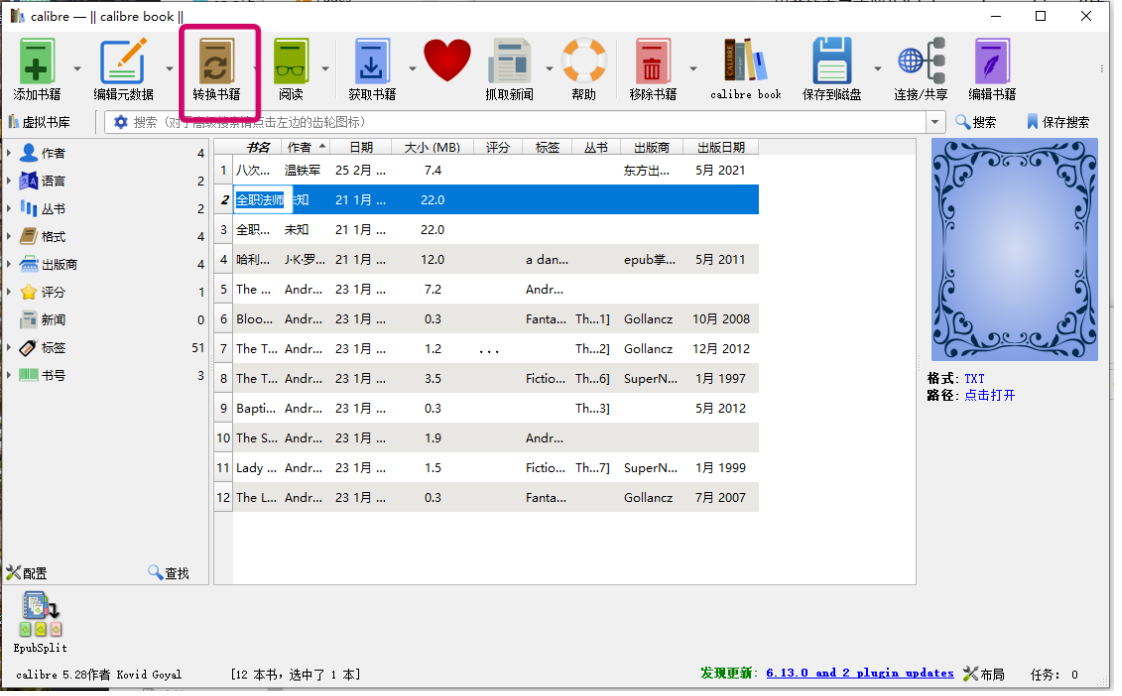Open the calibre book library icon
Screen dimensions: 1122x696
pos(746,69)
